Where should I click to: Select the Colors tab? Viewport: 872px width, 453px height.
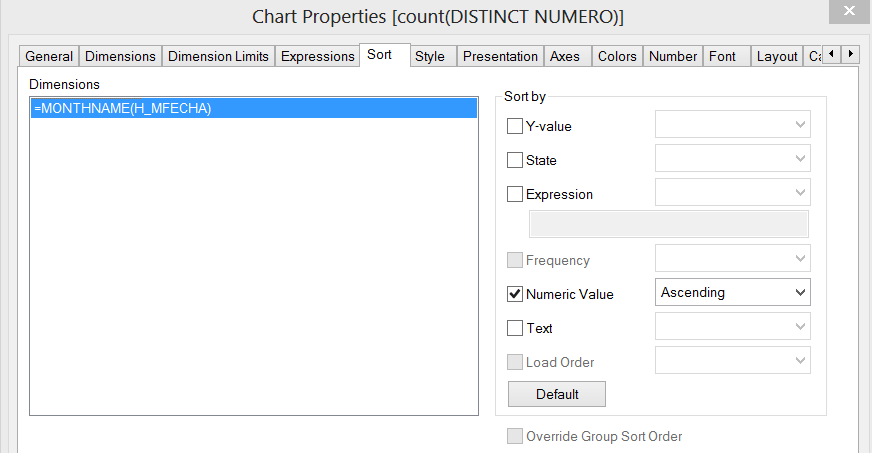tap(617, 56)
